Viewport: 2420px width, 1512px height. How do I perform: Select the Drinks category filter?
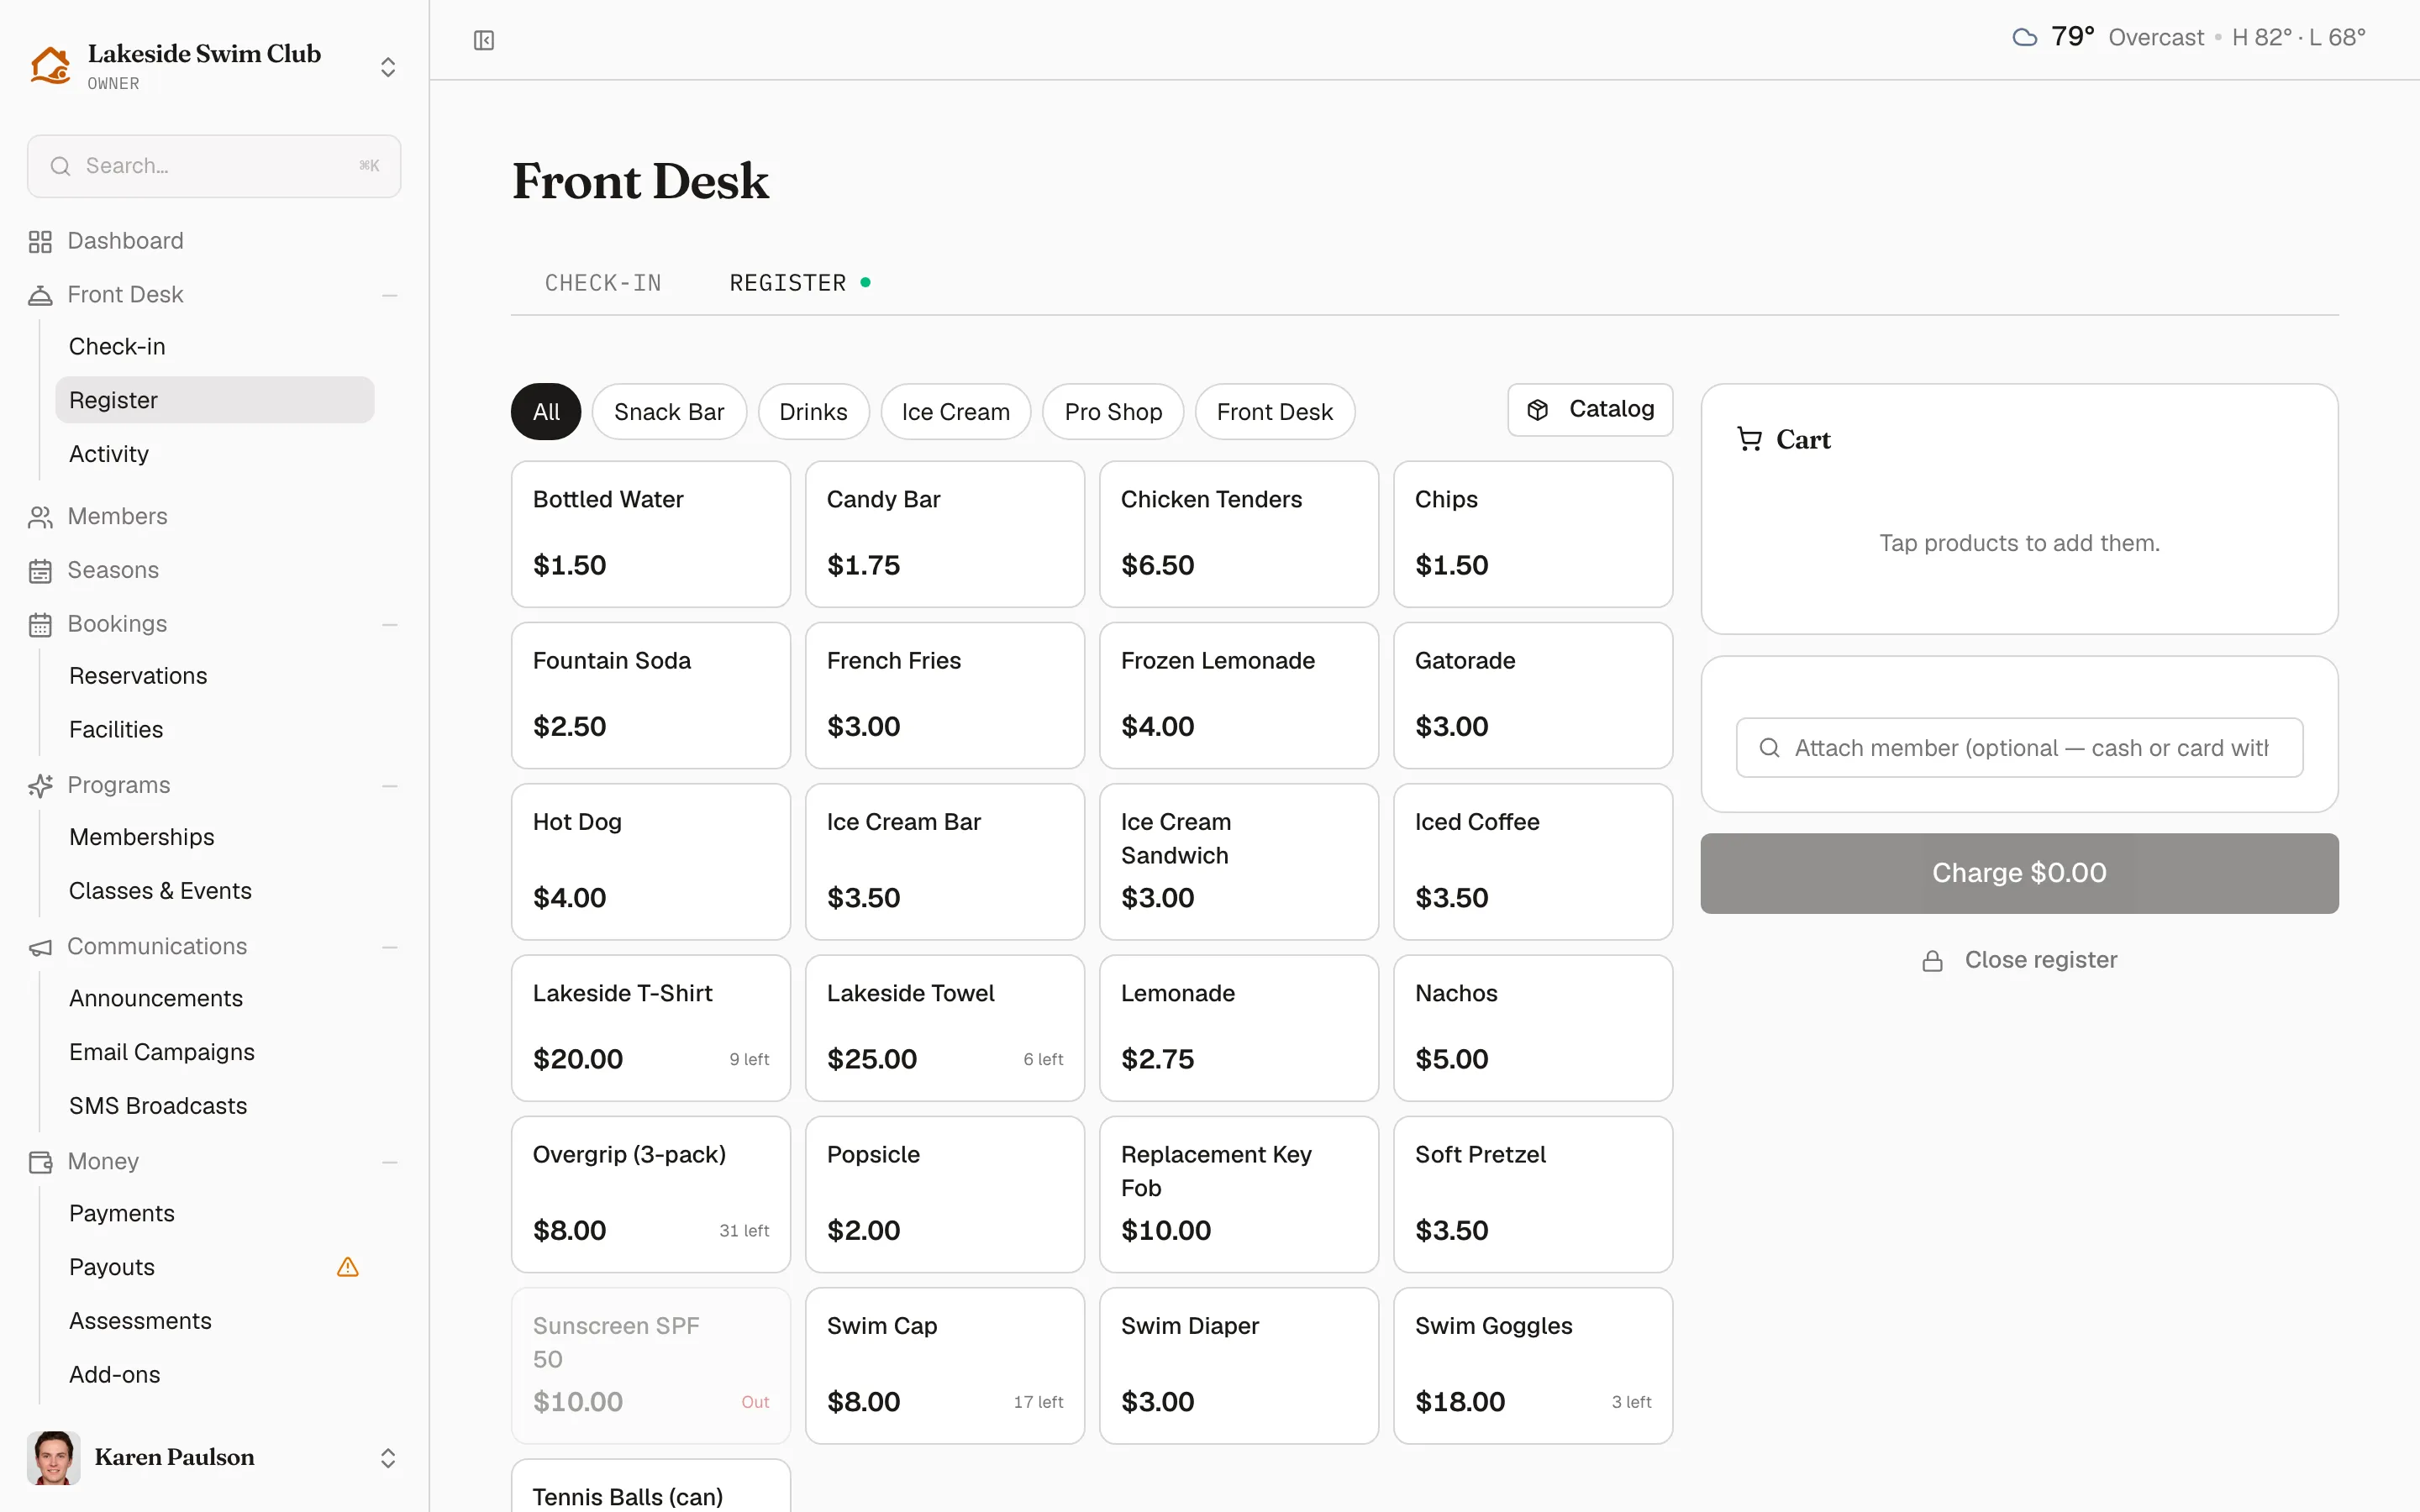tap(813, 412)
